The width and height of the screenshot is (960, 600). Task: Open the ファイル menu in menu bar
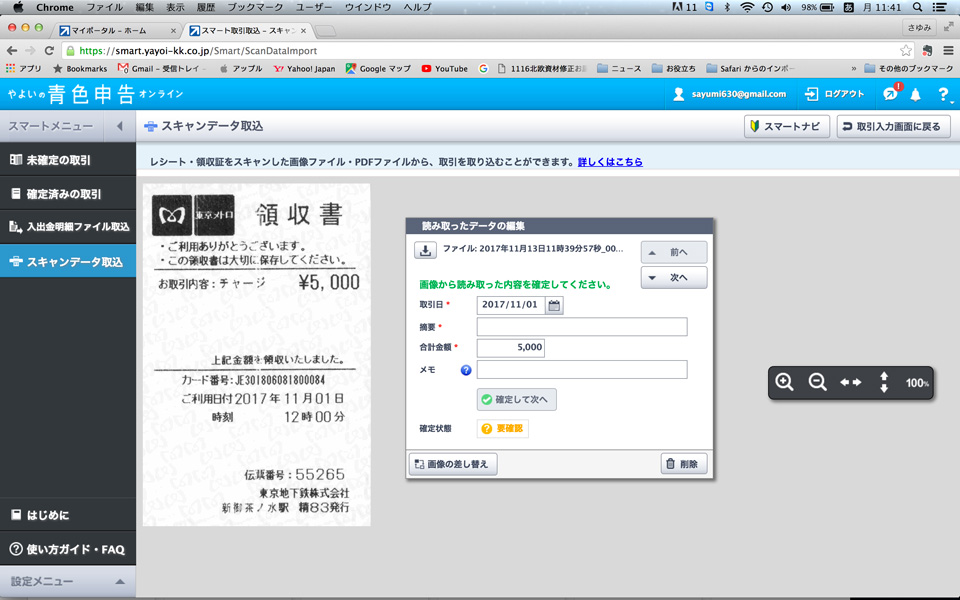tap(104, 7)
